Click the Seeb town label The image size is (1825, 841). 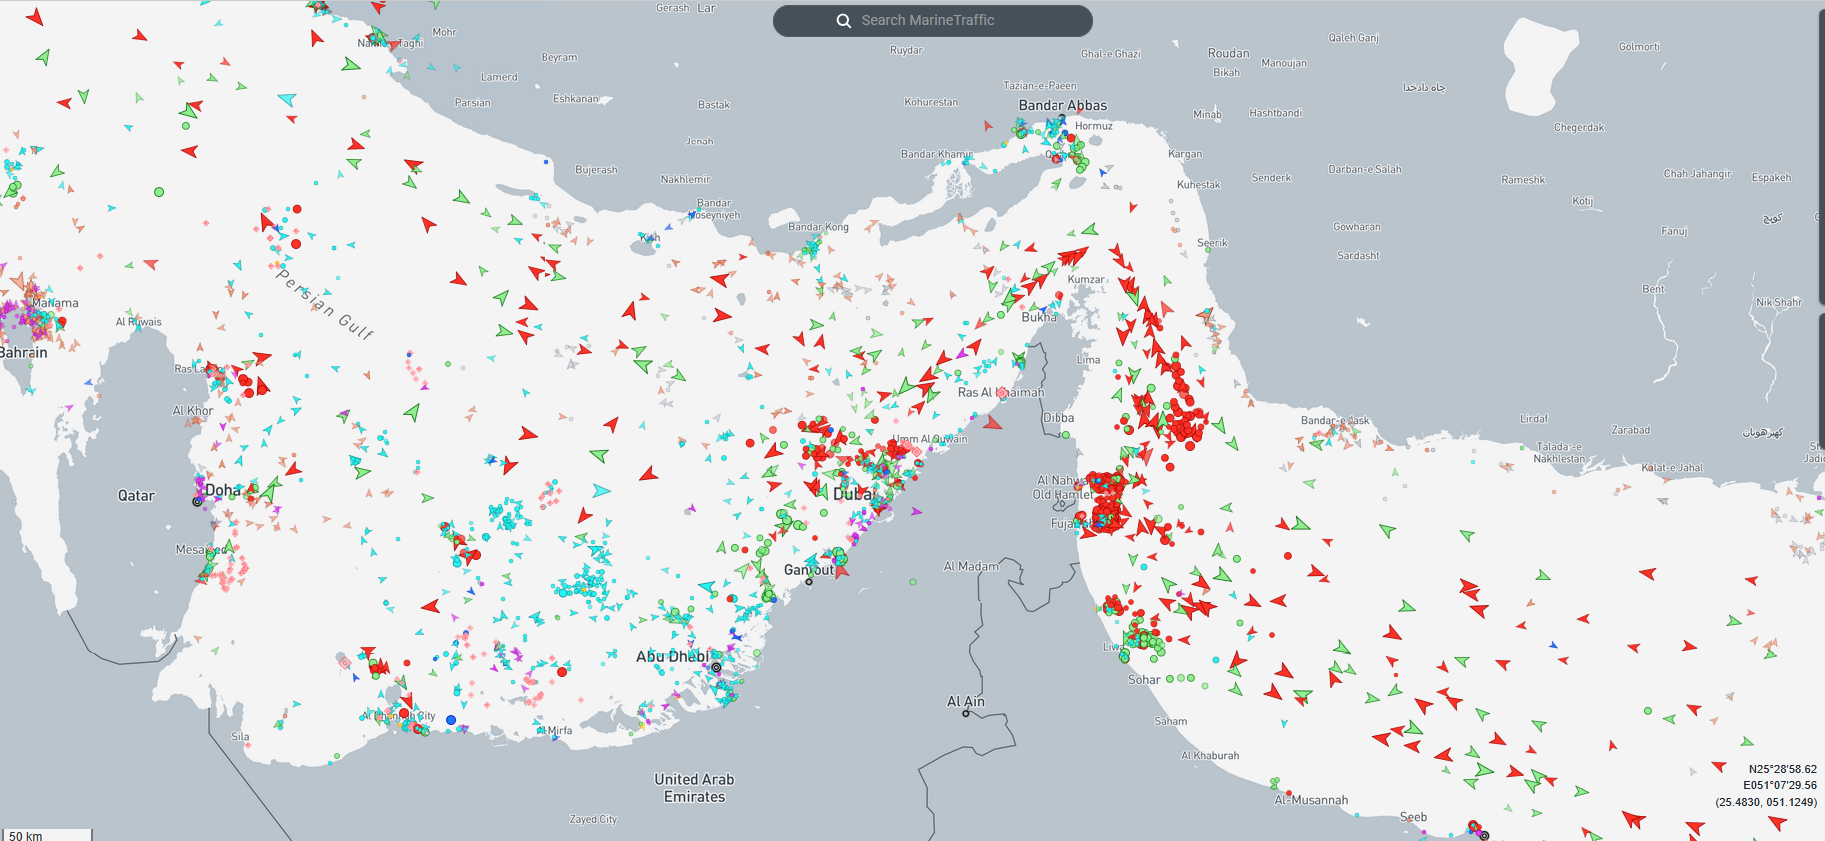click(1413, 817)
